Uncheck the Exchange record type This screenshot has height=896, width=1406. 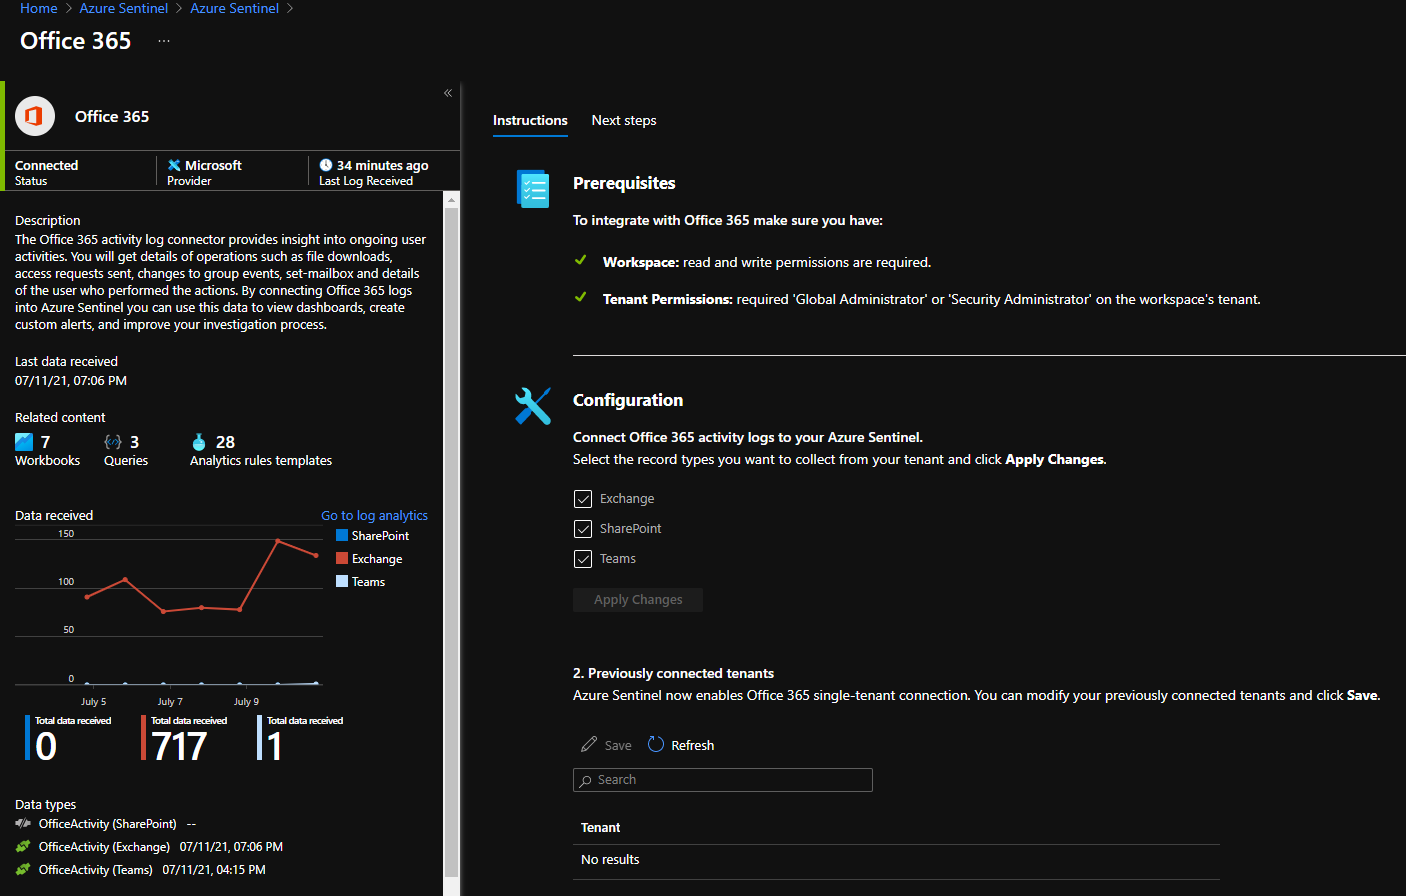coord(583,498)
